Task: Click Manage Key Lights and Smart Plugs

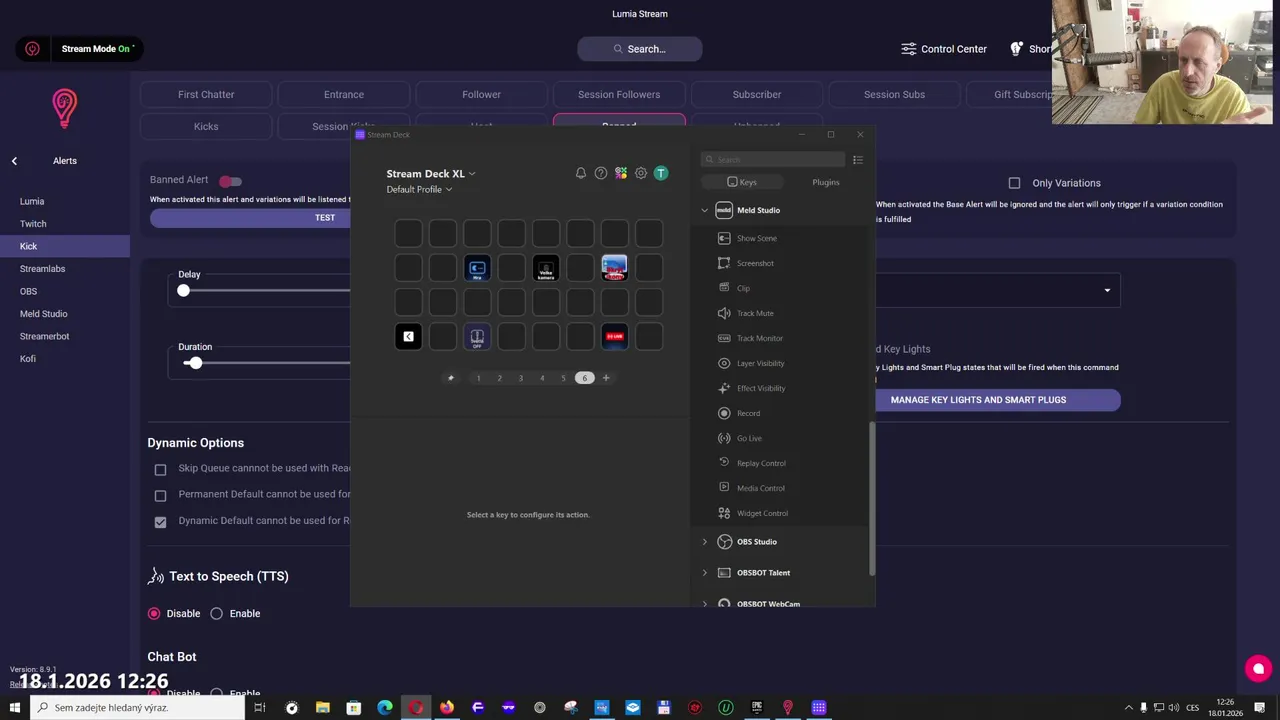Action: coord(978,400)
